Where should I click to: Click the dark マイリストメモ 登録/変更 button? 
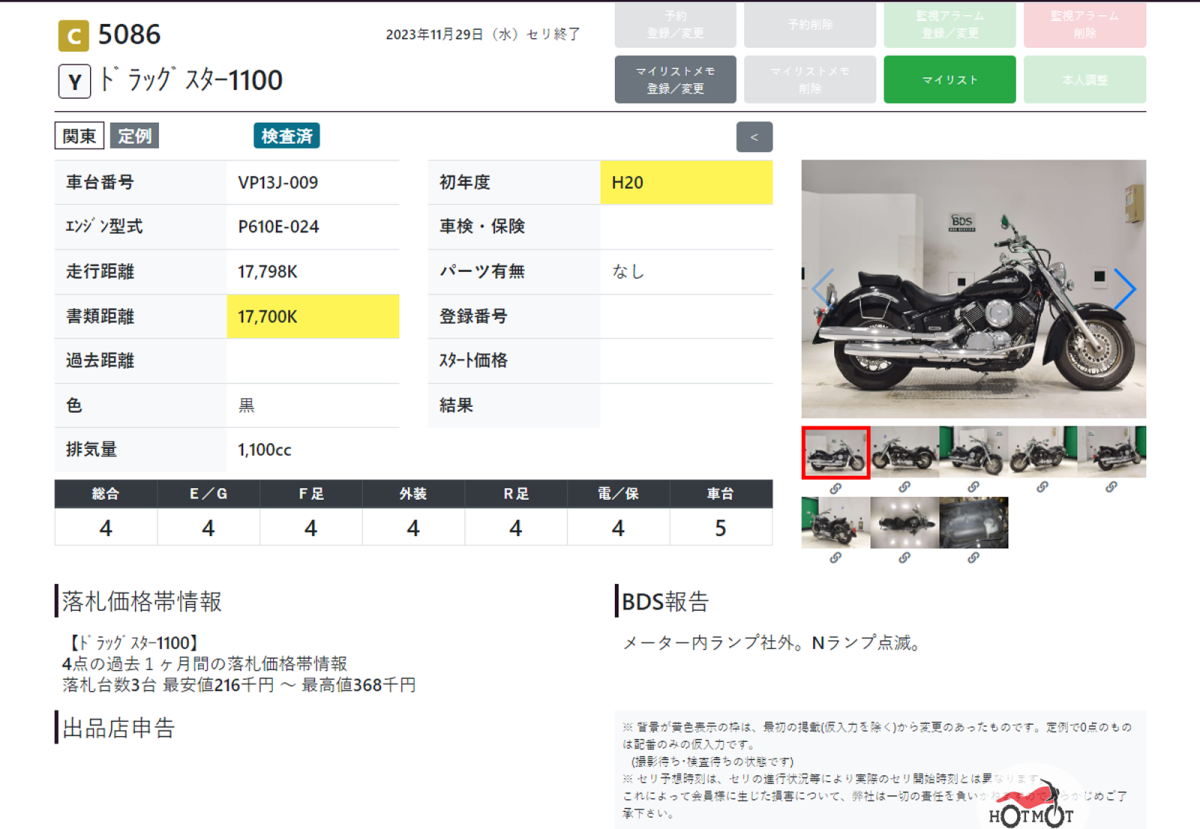675,80
